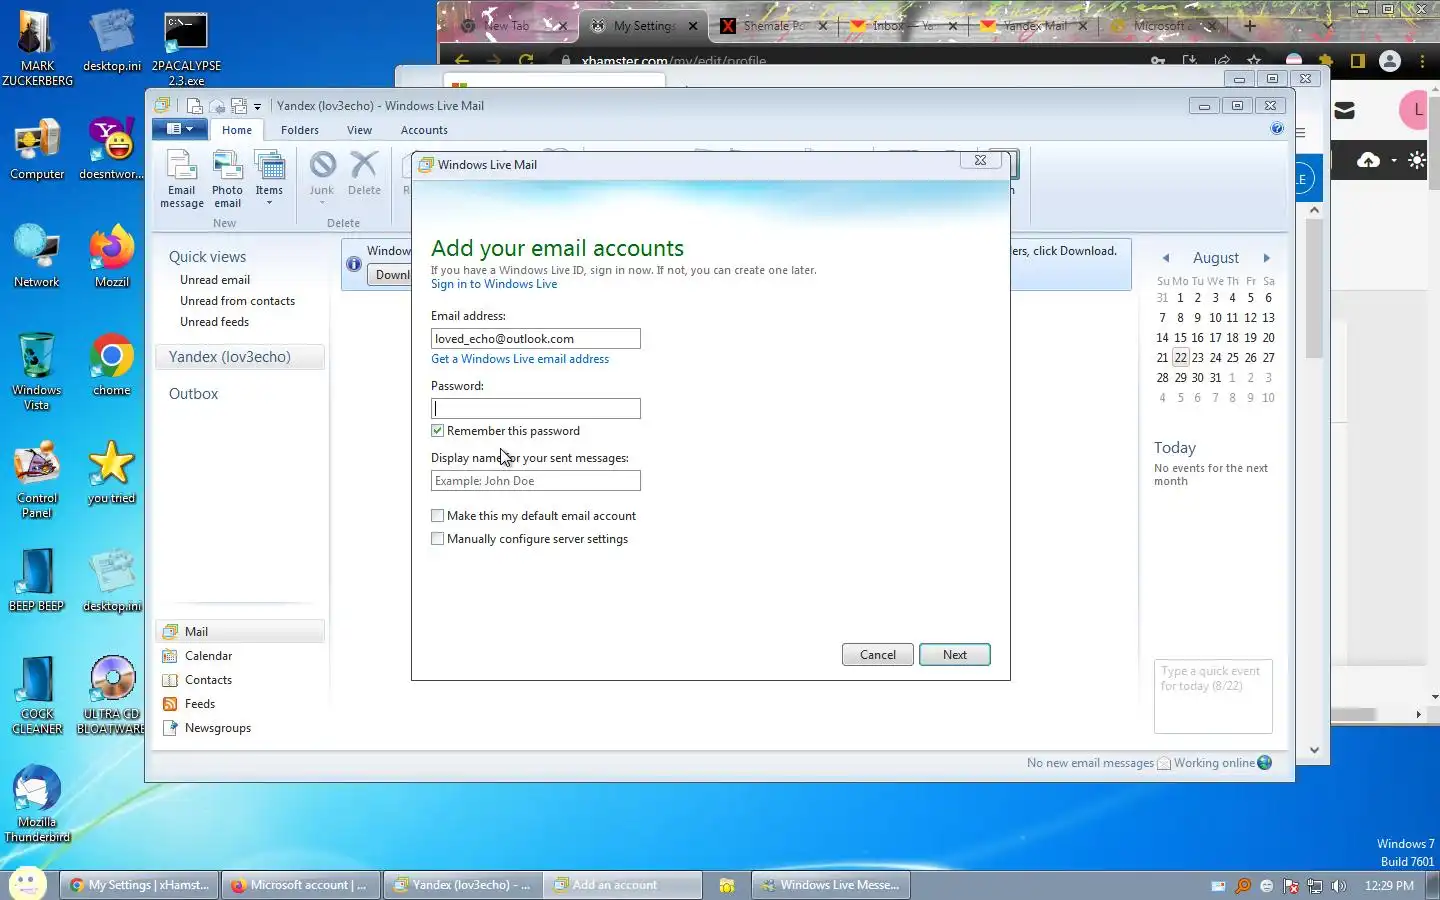Open the Accounts ribbon tab
The image size is (1440, 900).
pyautogui.click(x=424, y=130)
